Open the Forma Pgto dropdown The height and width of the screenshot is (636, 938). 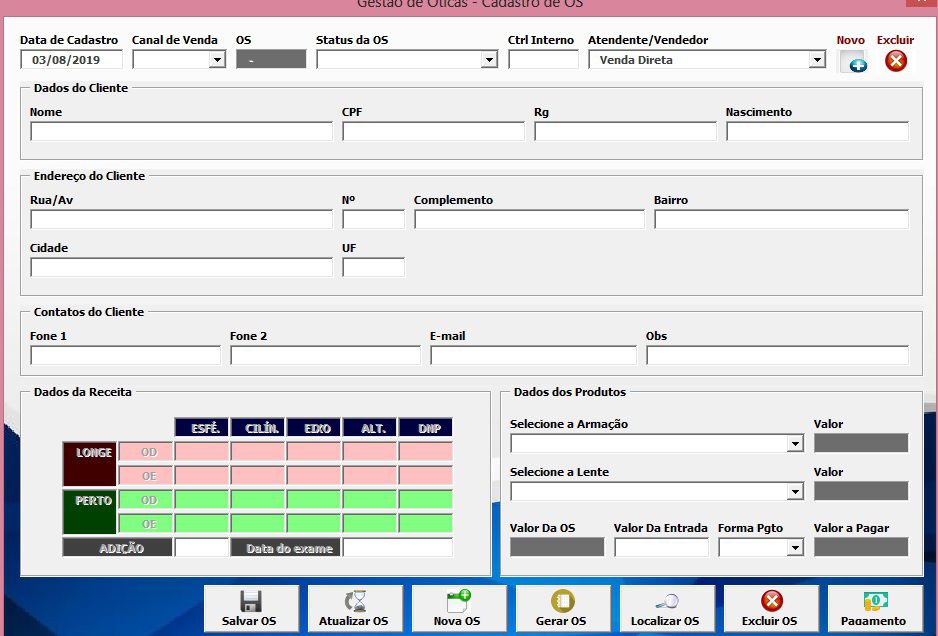coord(795,548)
